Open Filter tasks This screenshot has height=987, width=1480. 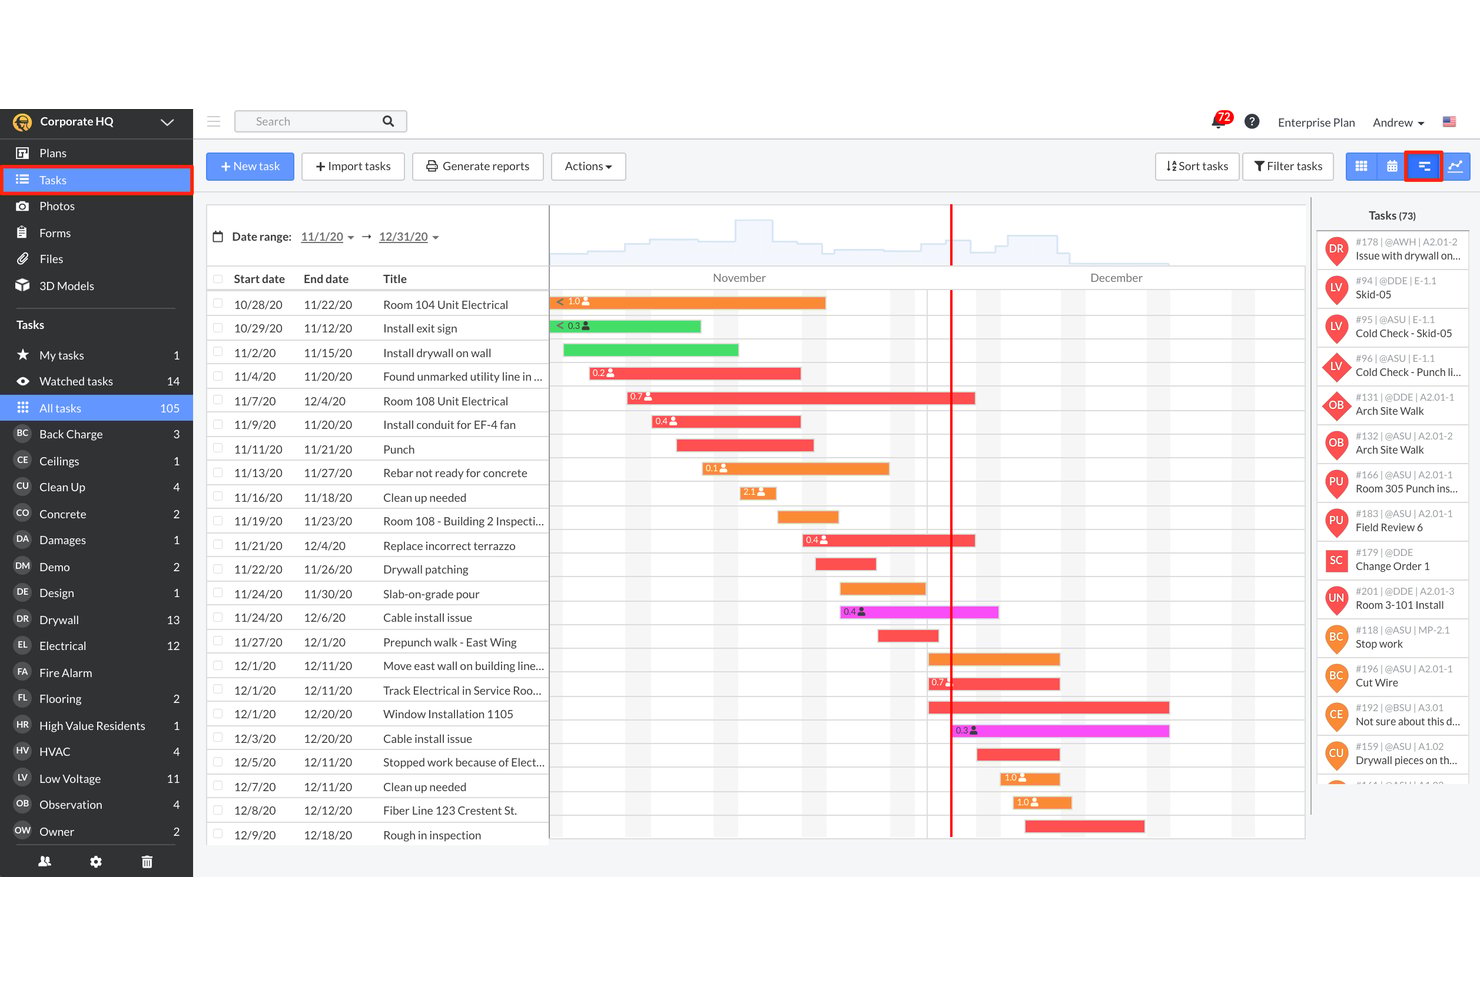point(1288,166)
